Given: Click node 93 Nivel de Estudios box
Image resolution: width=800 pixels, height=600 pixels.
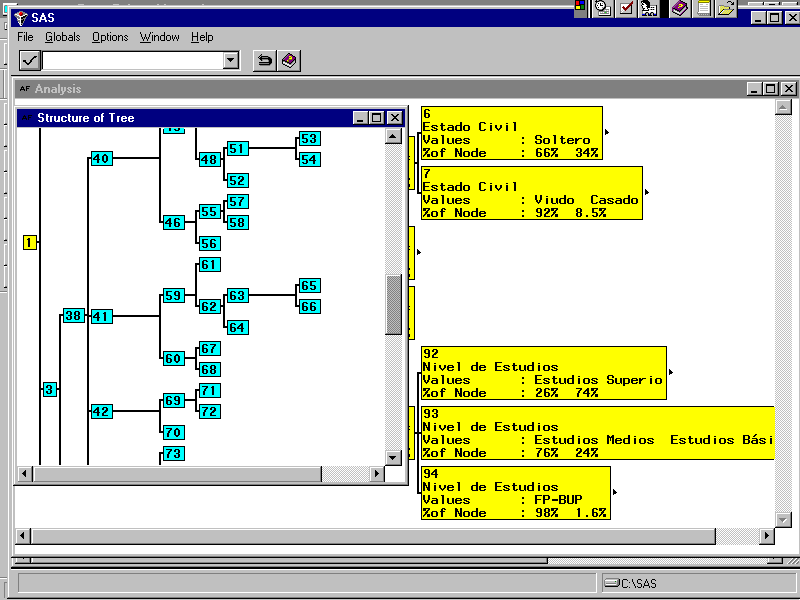Looking at the screenshot, I should coord(595,433).
